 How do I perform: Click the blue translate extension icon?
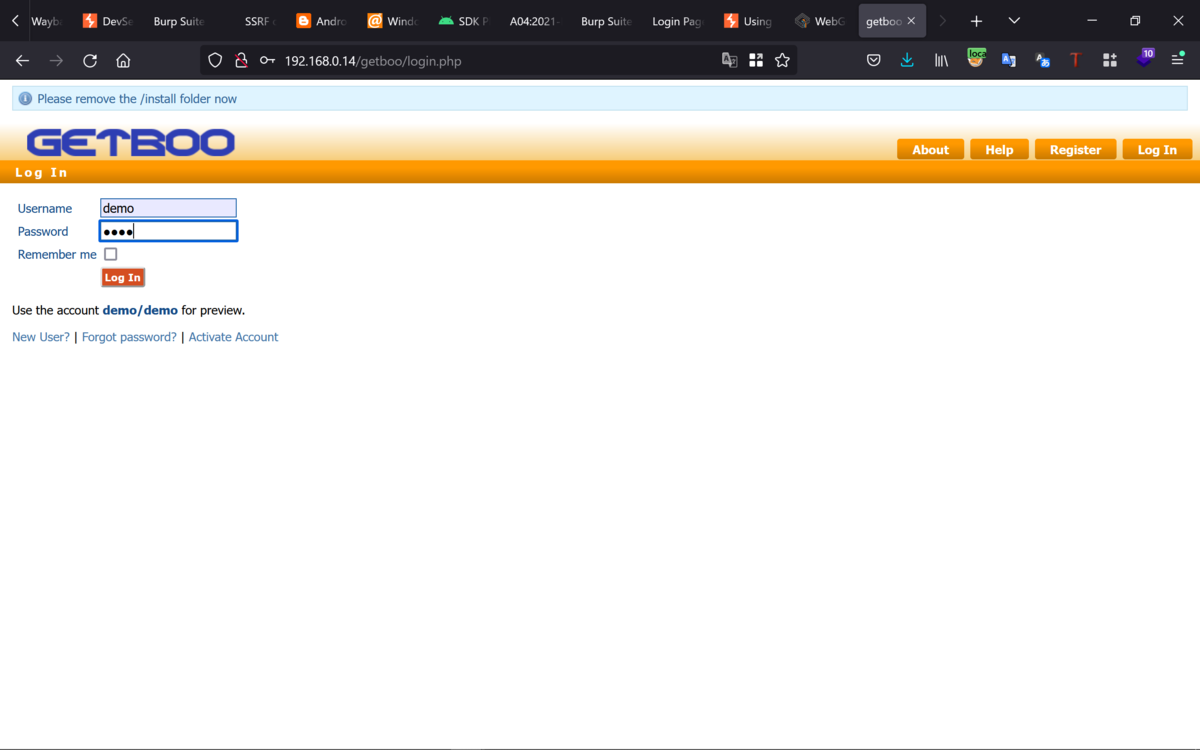1009,61
